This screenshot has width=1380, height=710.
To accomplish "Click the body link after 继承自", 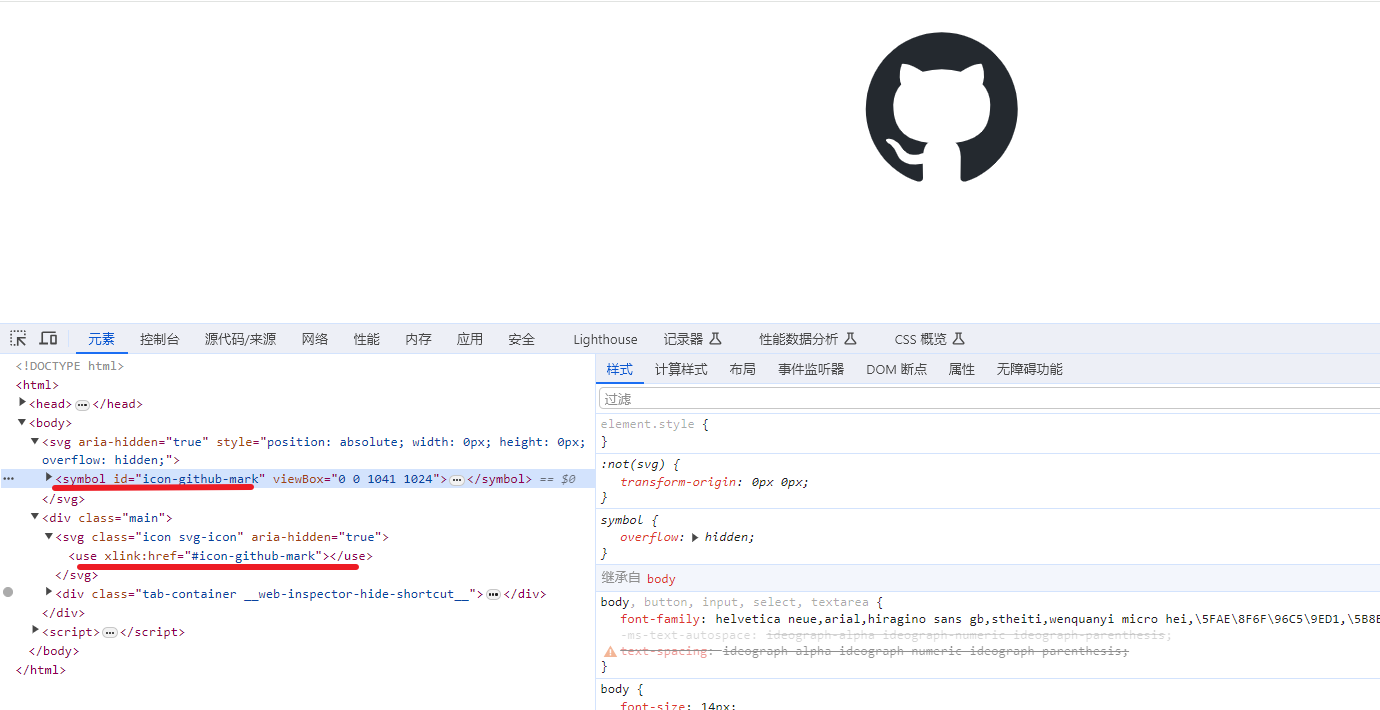I will pos(661,579).
